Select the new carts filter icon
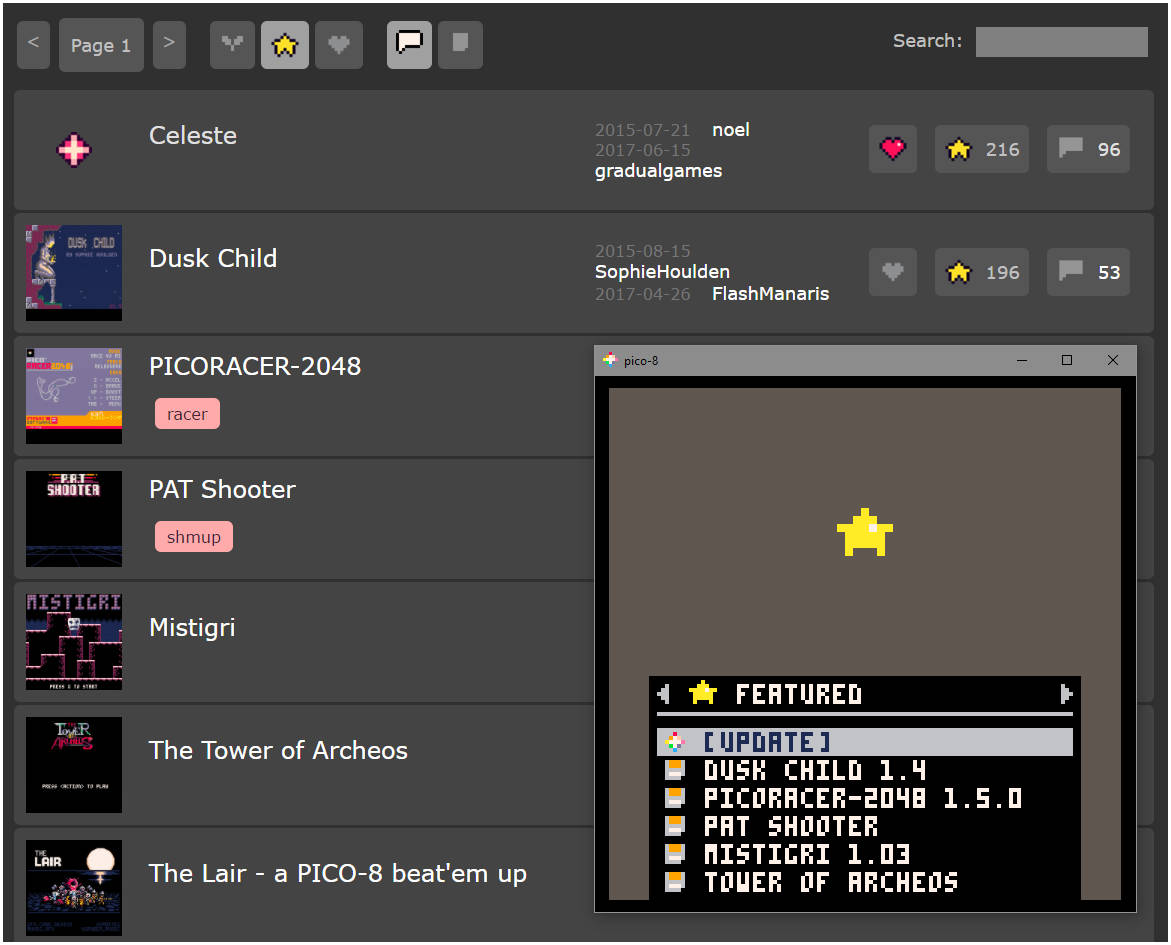This screenshot has width=1171, height=945. [x=232, y=45]
